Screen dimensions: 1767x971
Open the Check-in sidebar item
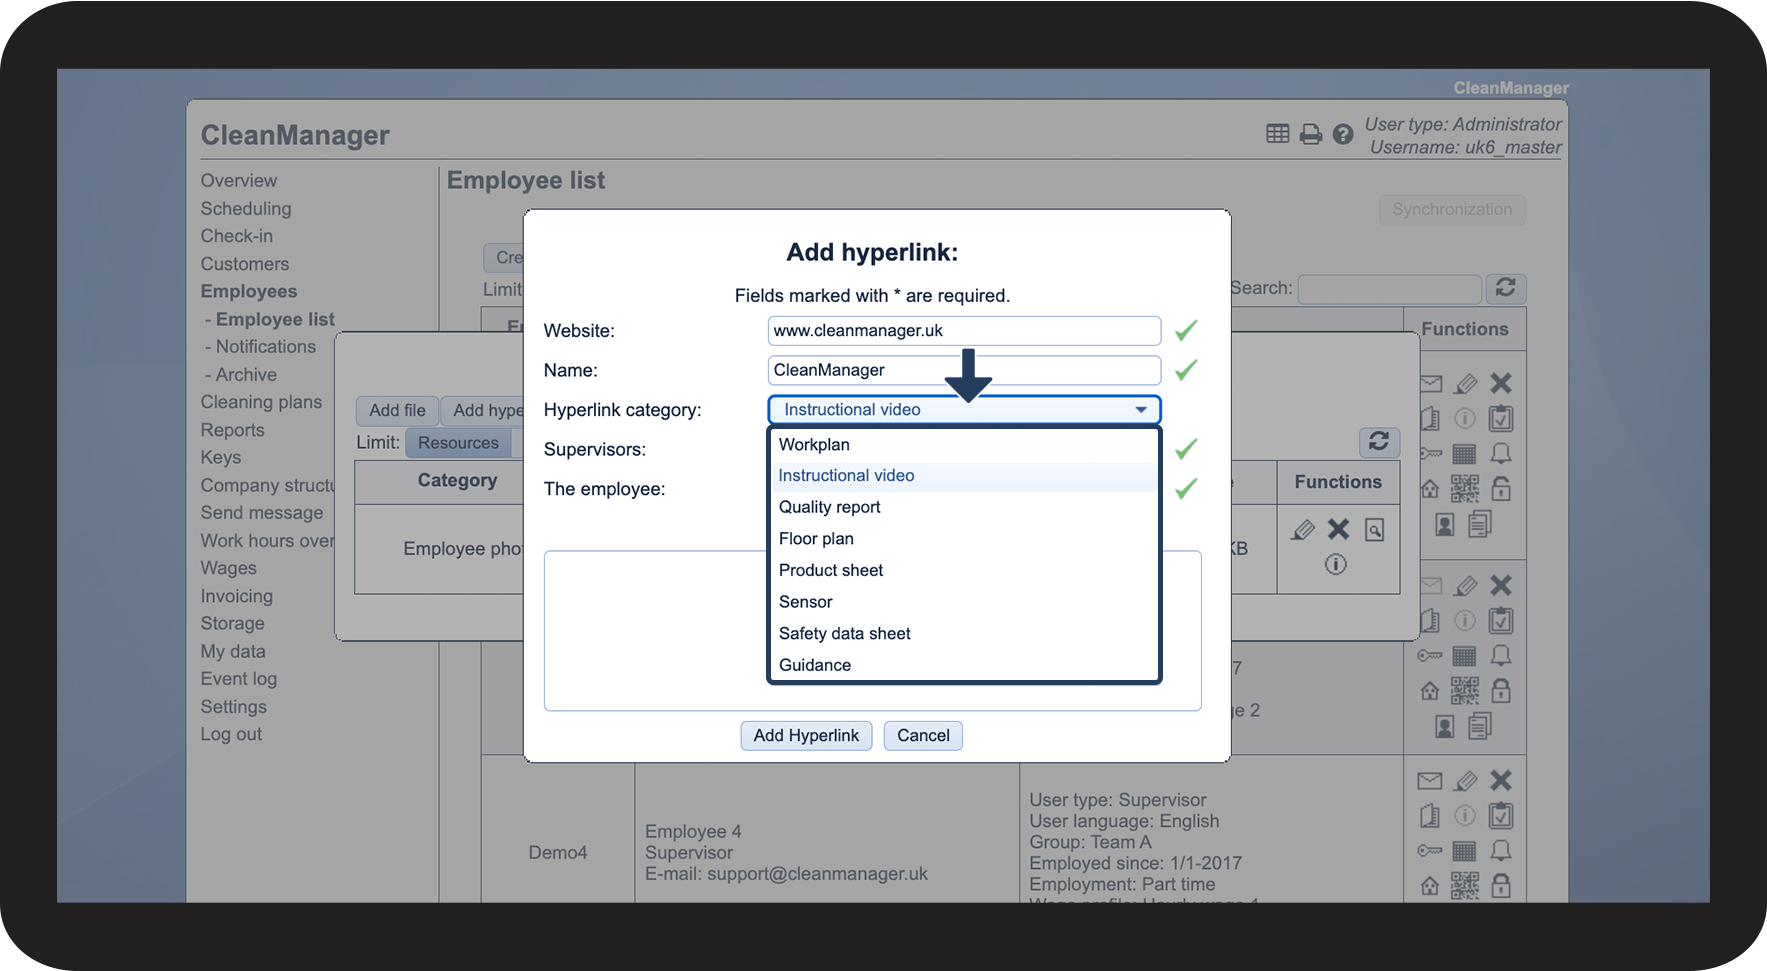237,236
